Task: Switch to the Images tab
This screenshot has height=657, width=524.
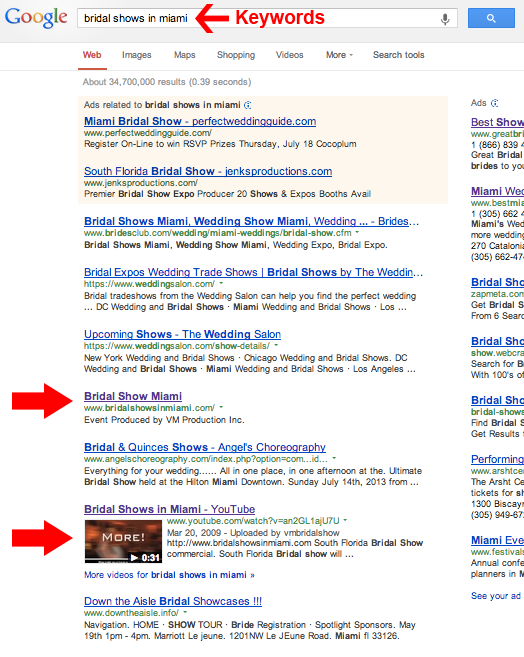Action: (137, 55)
